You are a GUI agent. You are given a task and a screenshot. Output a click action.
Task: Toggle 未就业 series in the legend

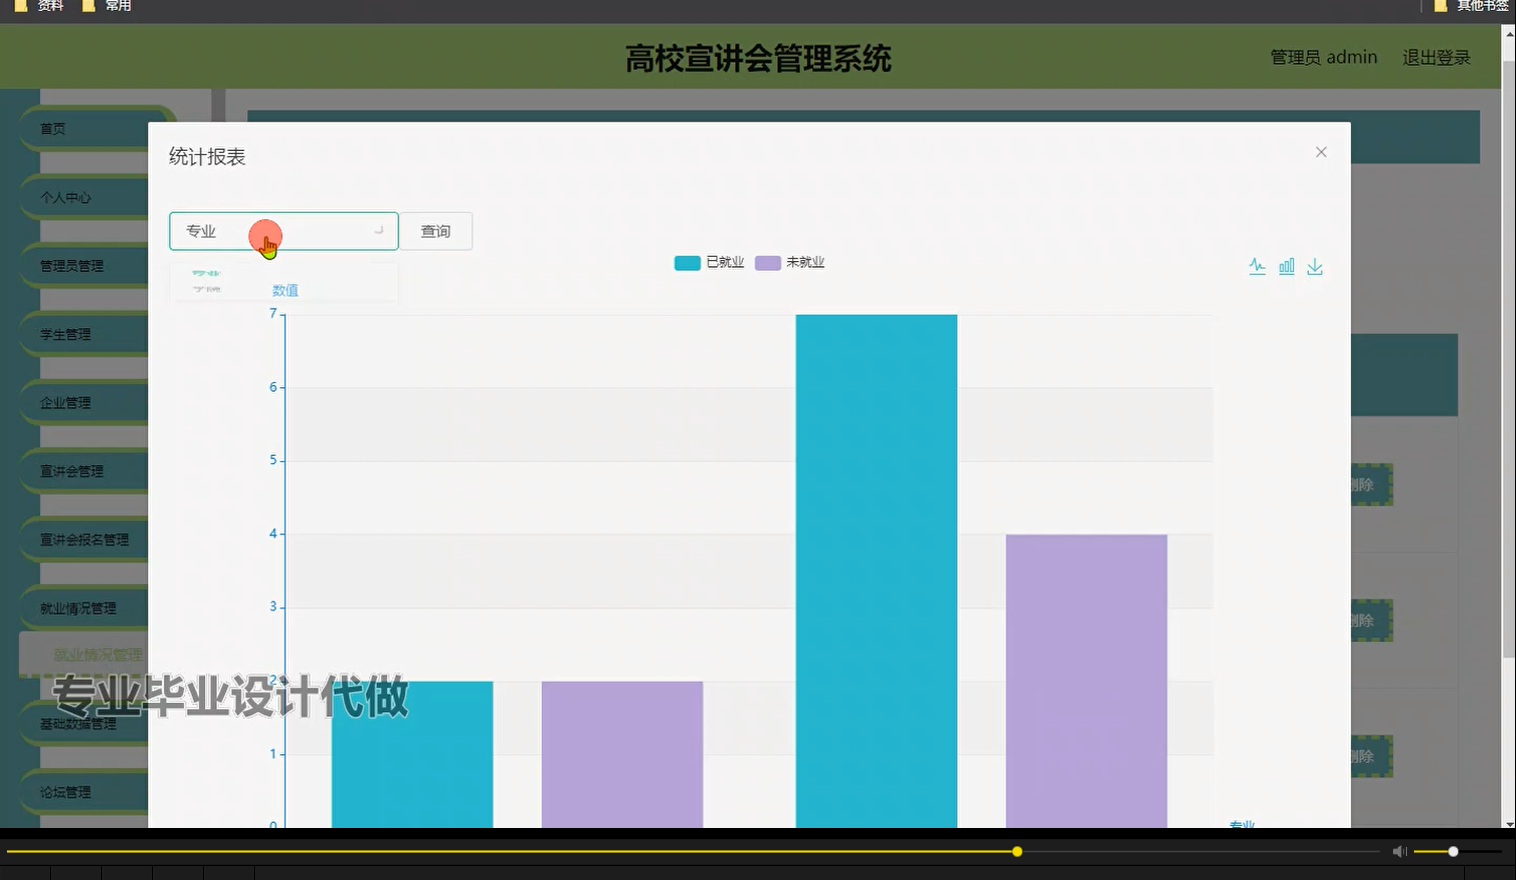790,262
